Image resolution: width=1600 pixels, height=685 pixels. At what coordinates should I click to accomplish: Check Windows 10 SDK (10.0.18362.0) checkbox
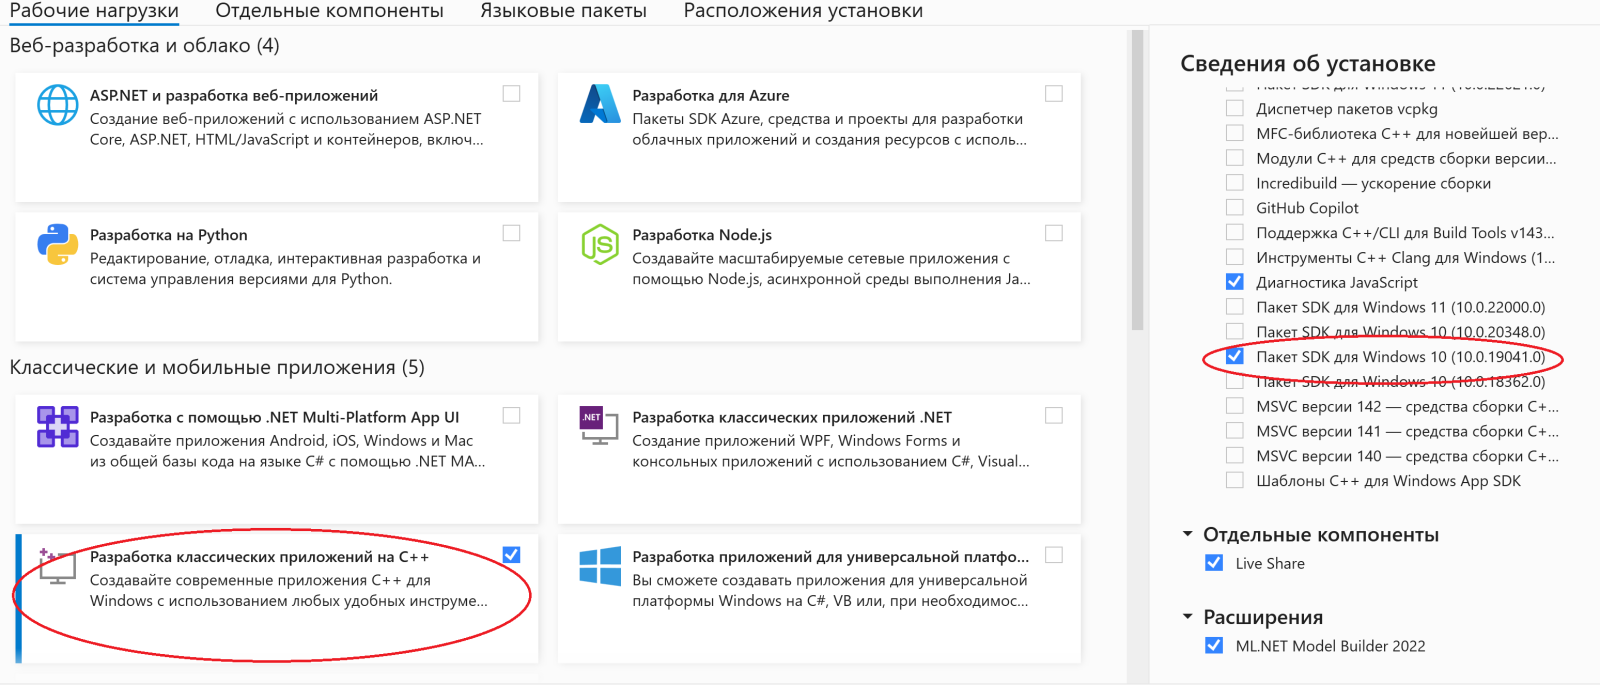coord(1235,381)
